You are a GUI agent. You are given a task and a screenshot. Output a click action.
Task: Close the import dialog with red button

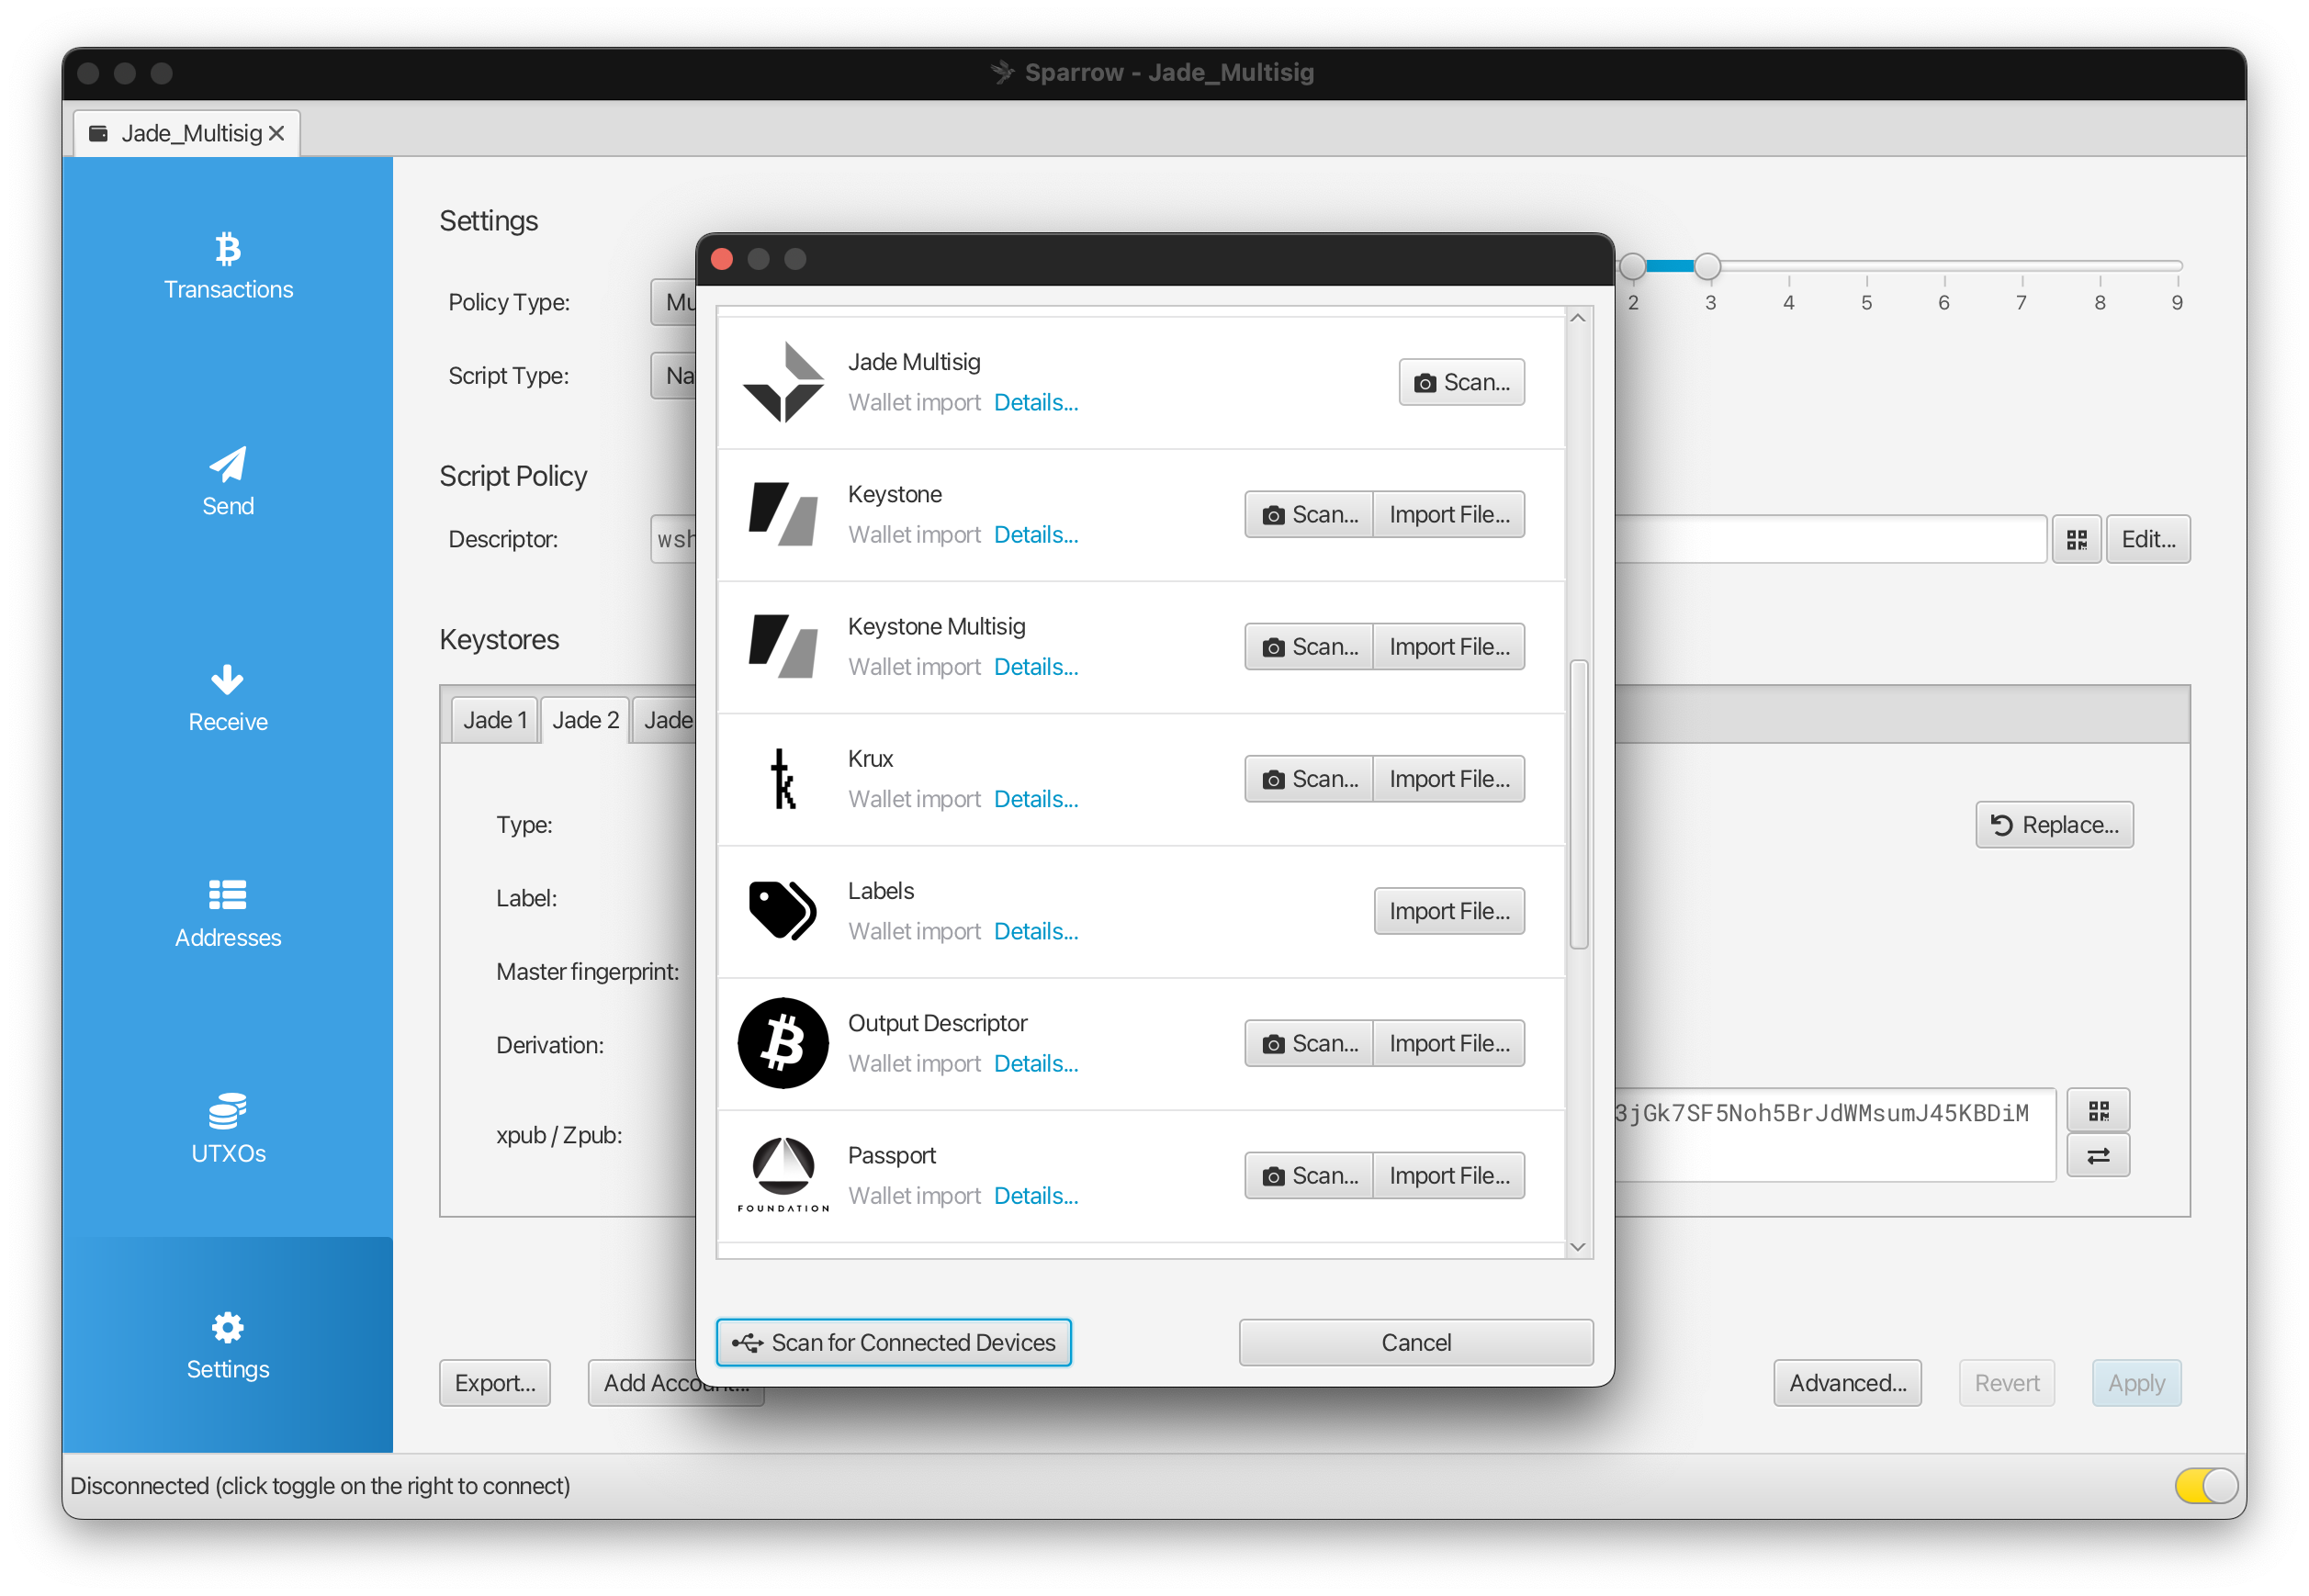(722, 260)
